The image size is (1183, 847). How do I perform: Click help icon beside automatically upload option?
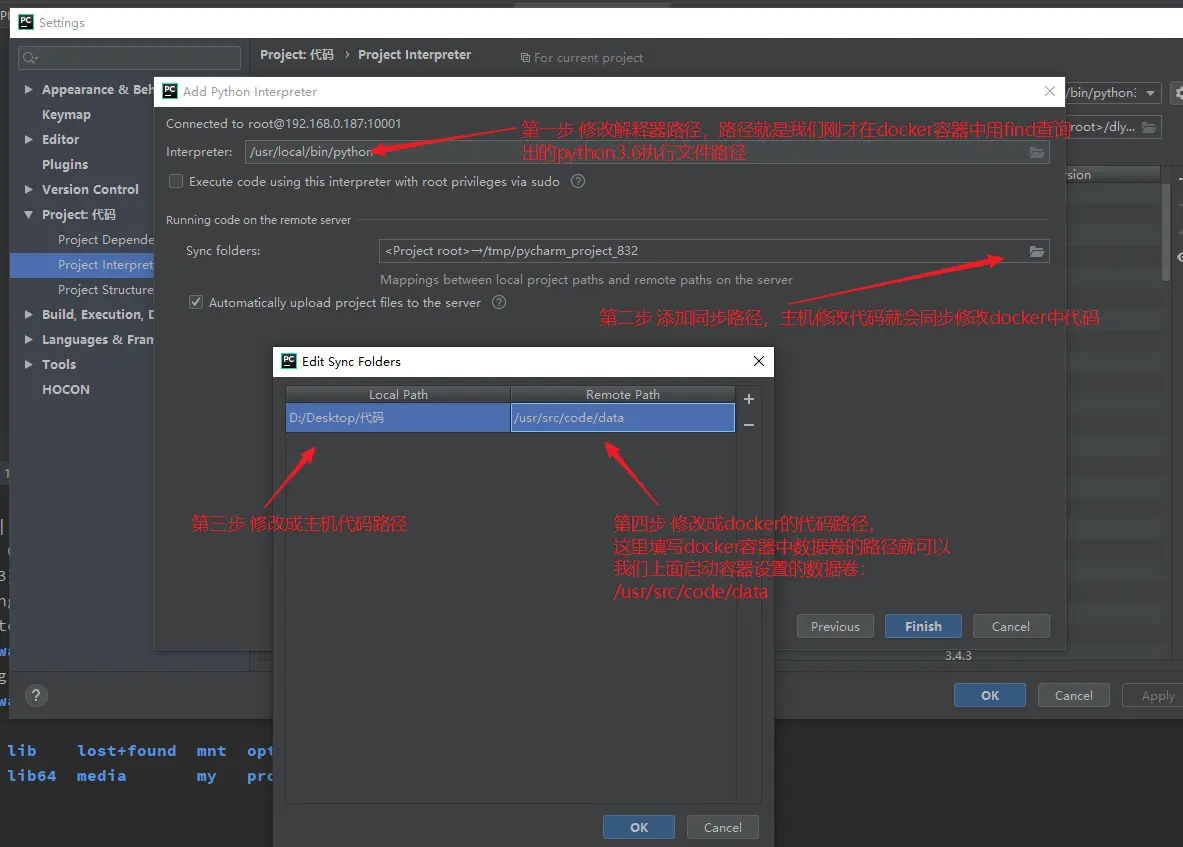[498, 302]
